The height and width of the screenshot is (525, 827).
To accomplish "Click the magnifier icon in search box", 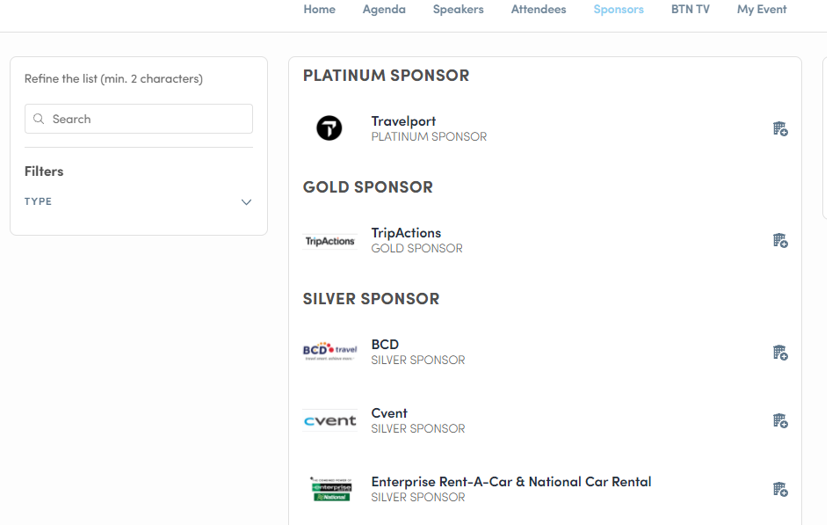I will click(39, 119).
